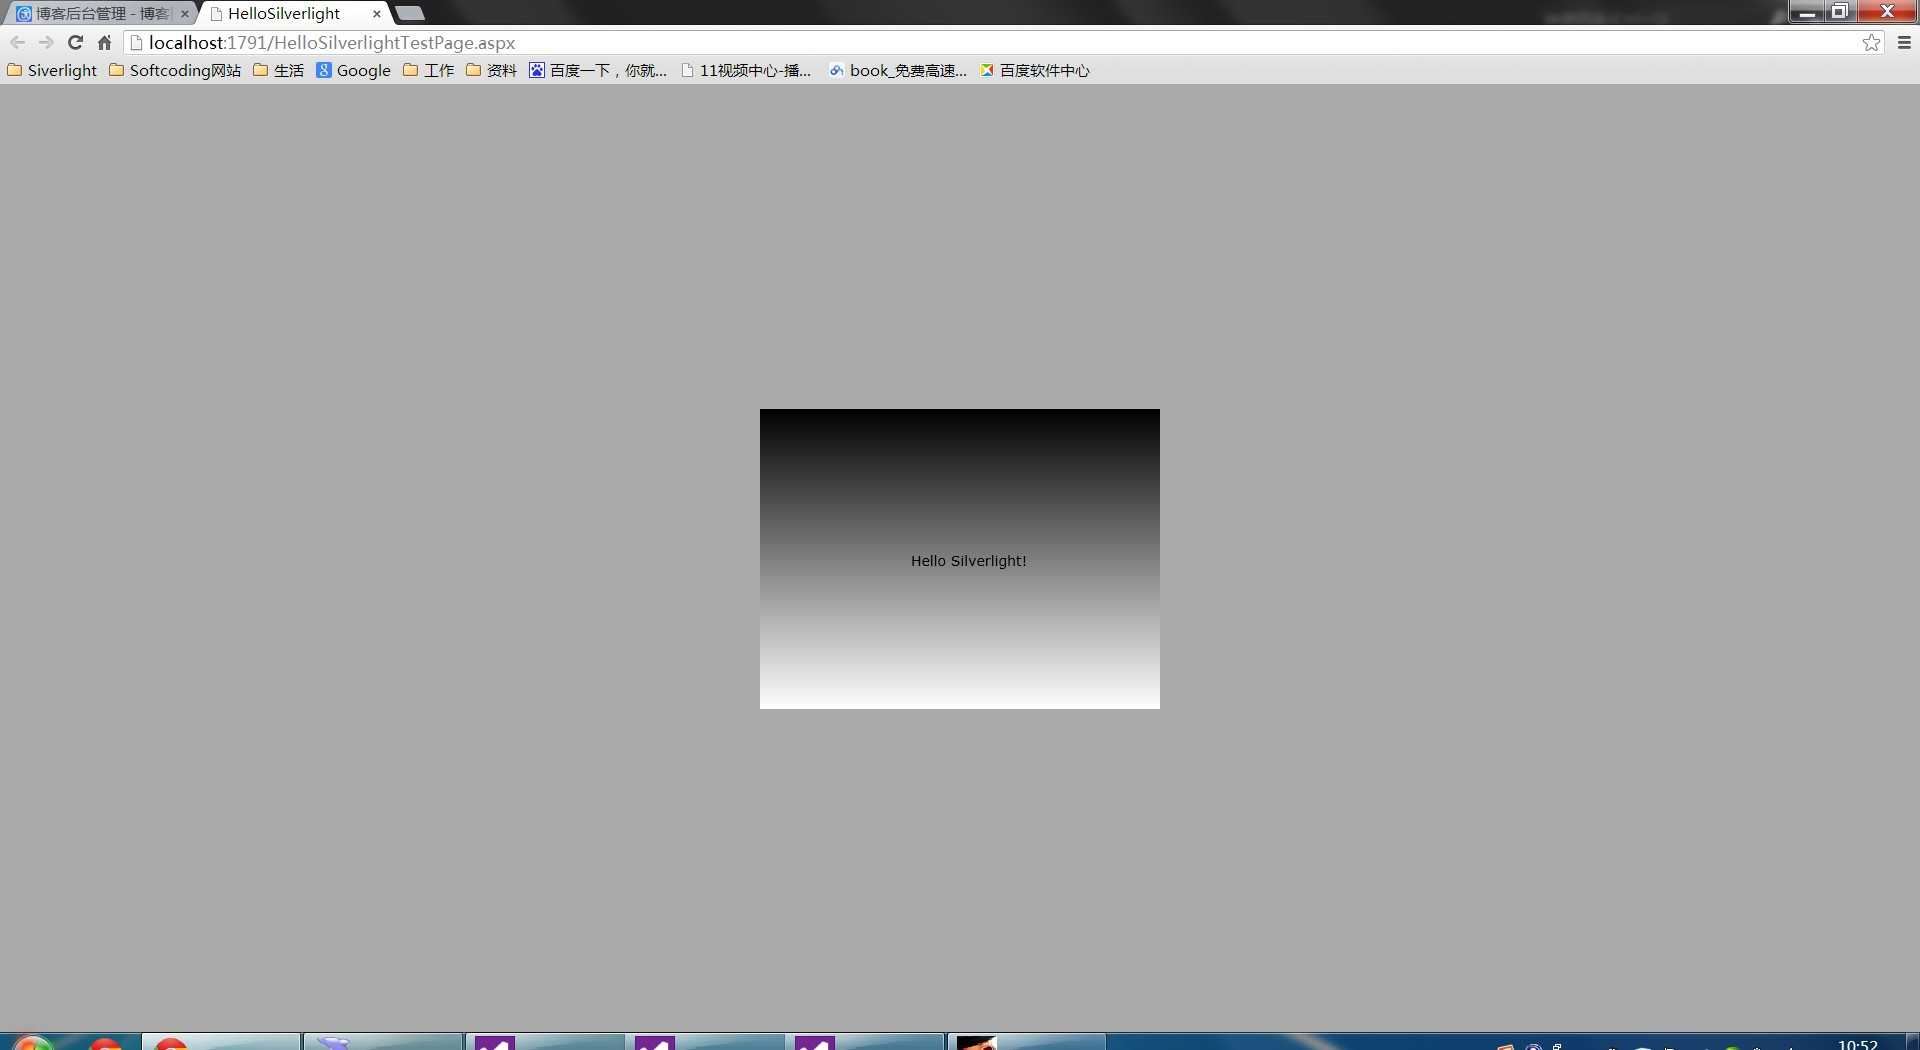1920x1050 pixels.
Task: Open the 资料 bookmarks folder
Action: click(x=492, y=70)
